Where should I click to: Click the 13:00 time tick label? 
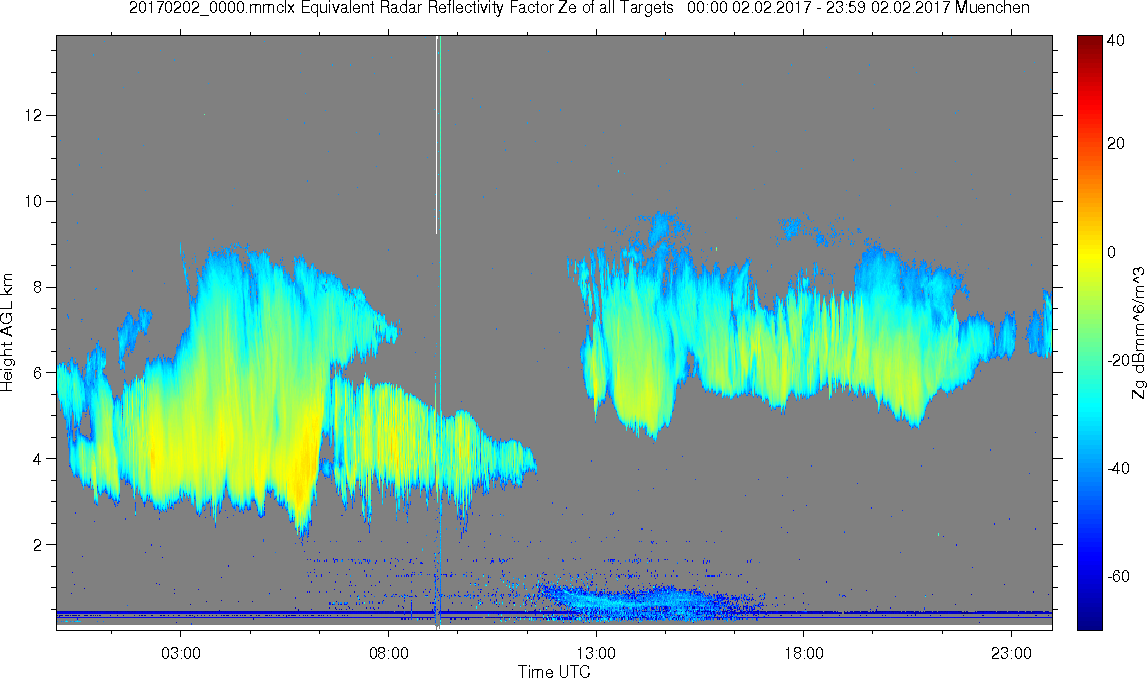(x=596, y=653)
